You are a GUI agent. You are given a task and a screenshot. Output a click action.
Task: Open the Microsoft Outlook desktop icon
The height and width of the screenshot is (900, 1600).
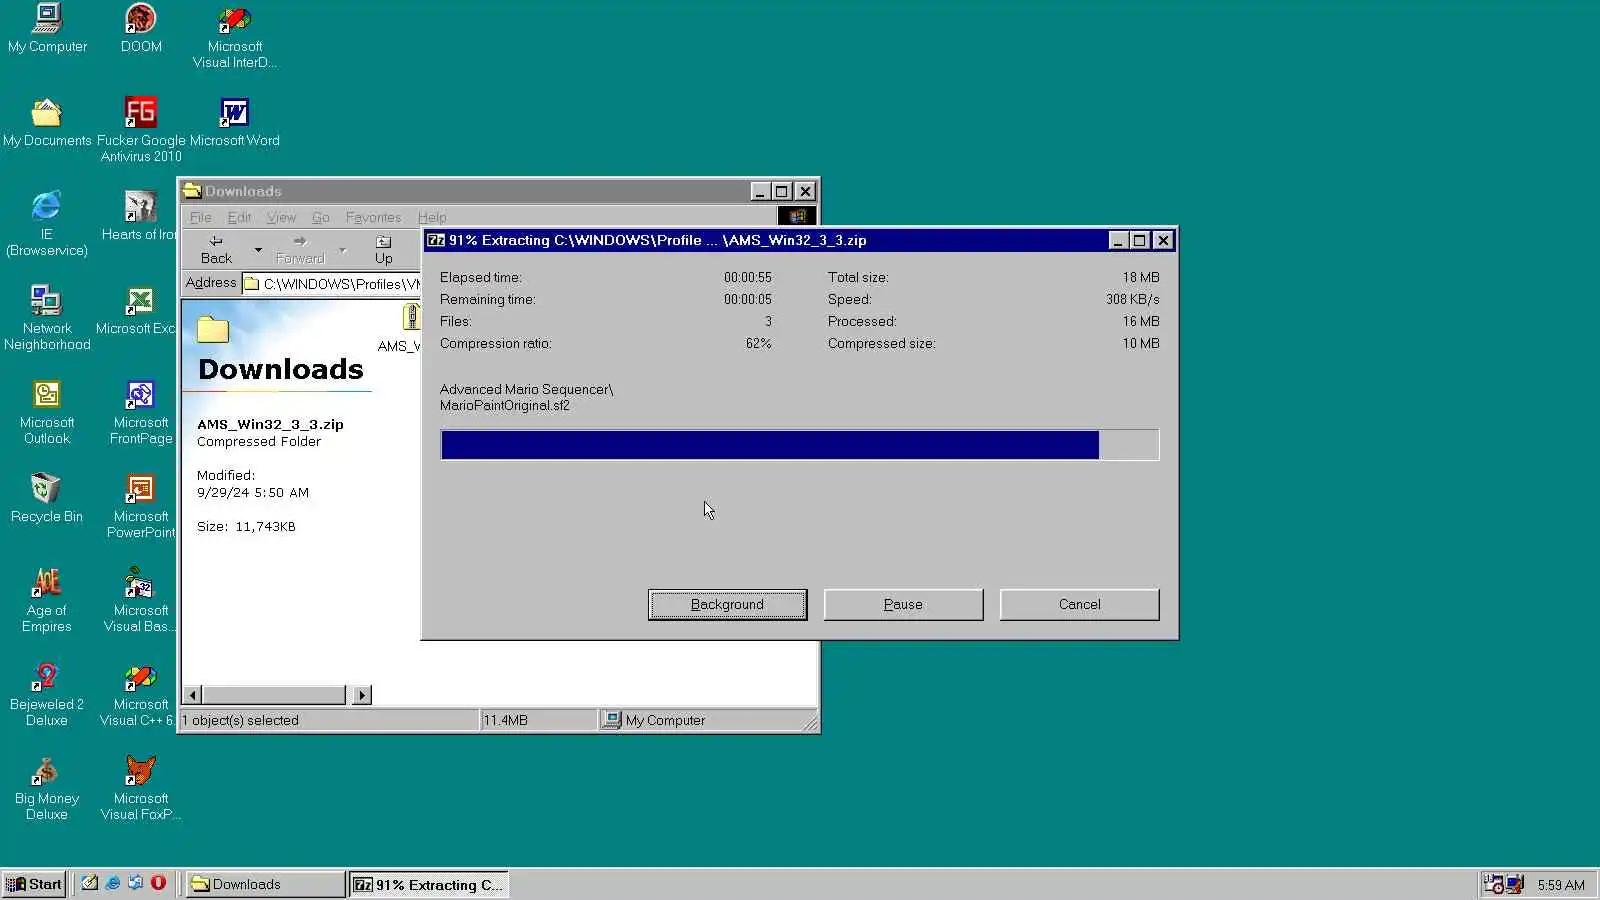[47, 412]
